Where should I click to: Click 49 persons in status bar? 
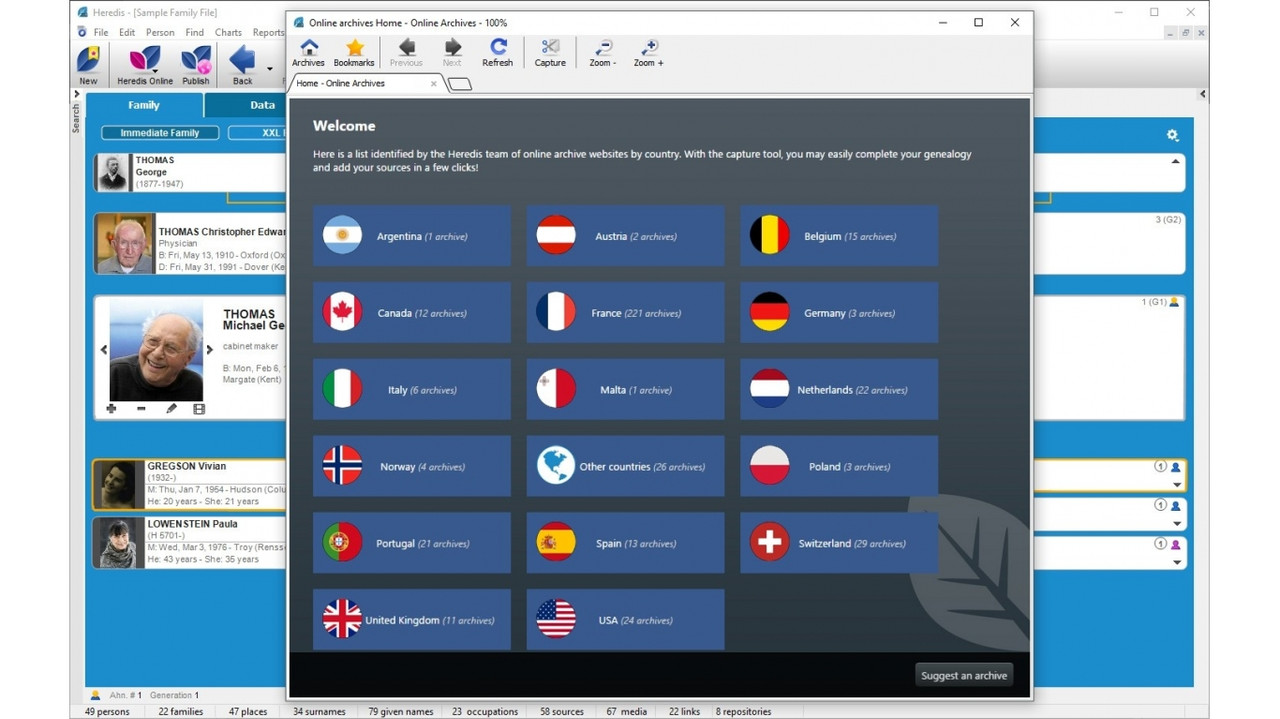(x=107, y=712)
